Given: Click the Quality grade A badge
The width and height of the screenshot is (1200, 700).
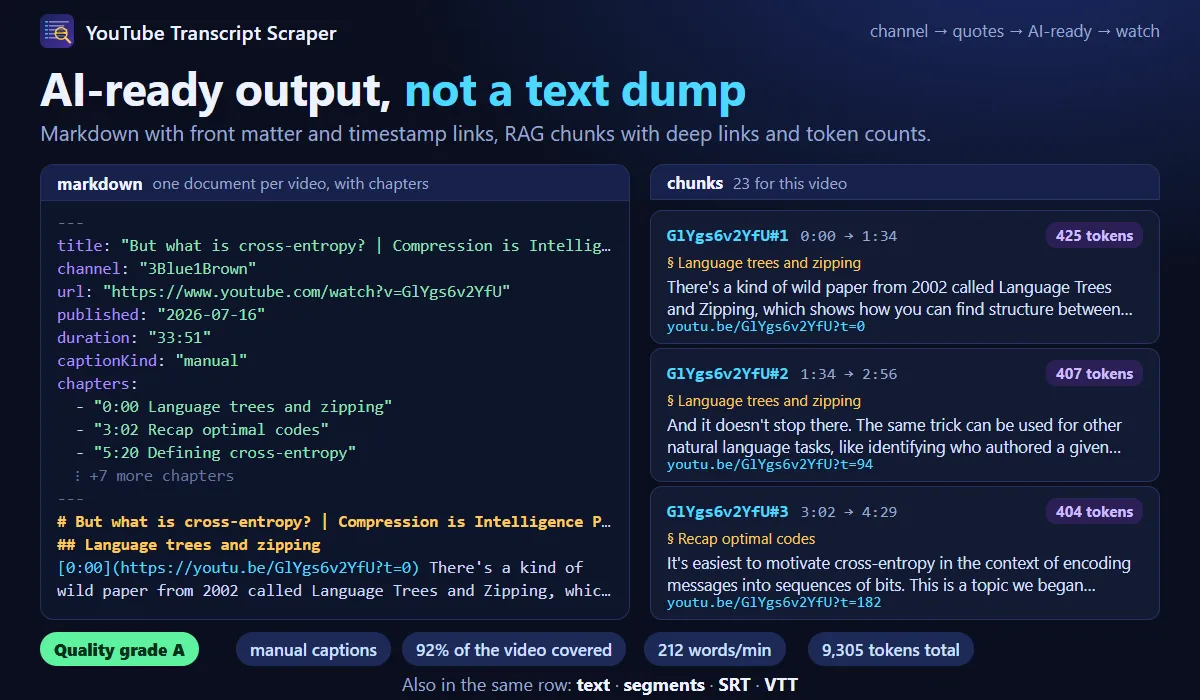Looking at the screenshot, I should [120, 650].
